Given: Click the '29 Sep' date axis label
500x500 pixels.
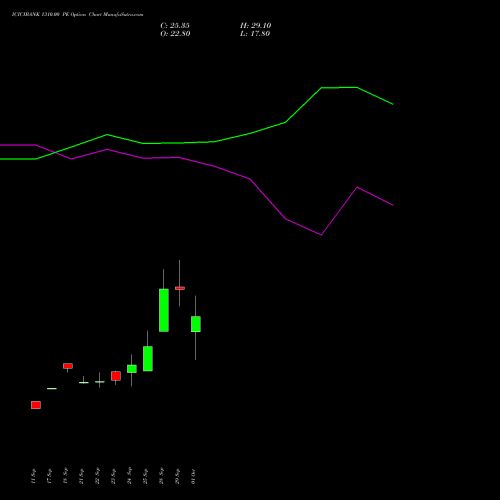Looking at the screenshot, I should coord(177,476).
